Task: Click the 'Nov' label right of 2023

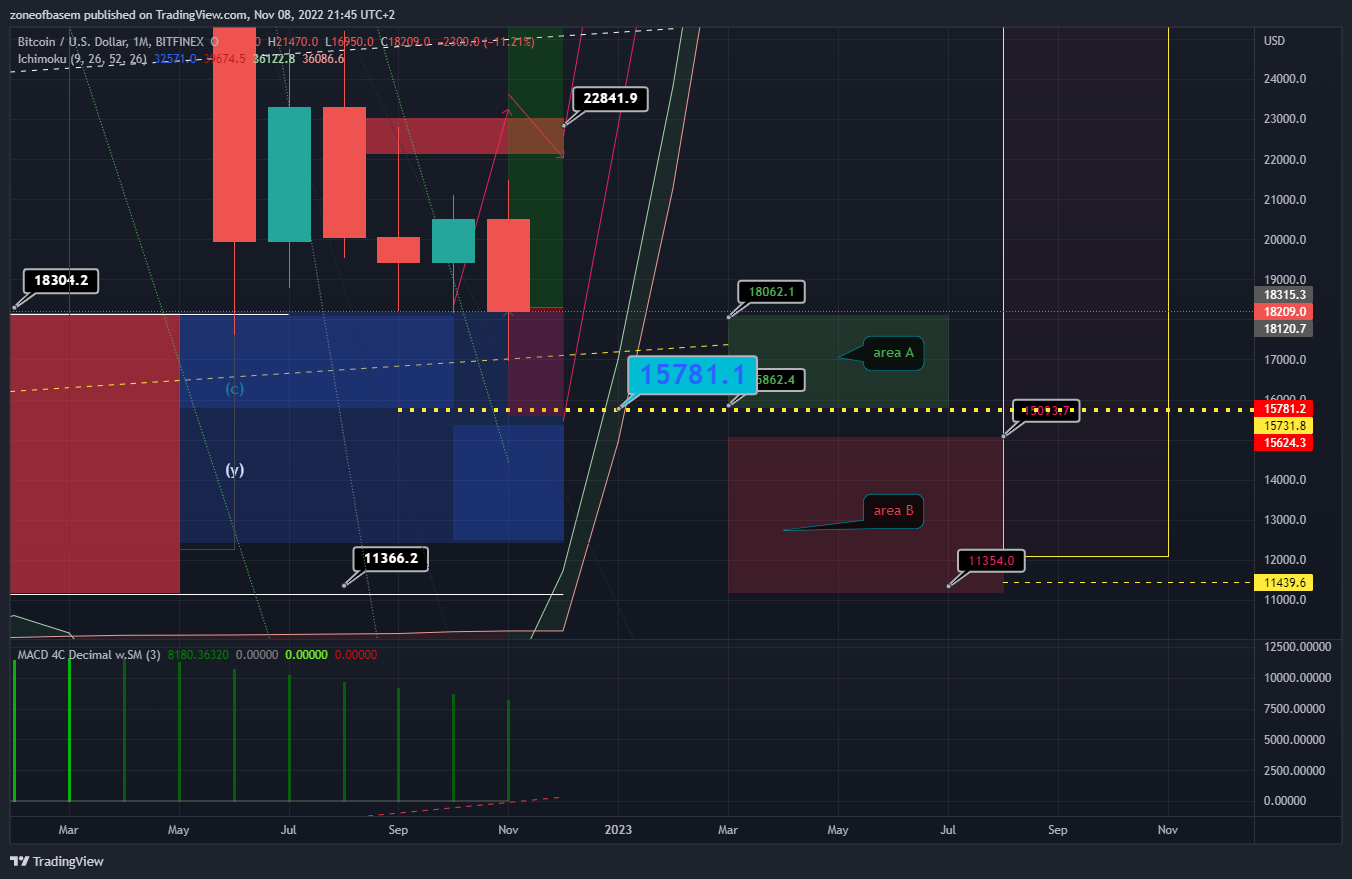Action: [1167, 830]
